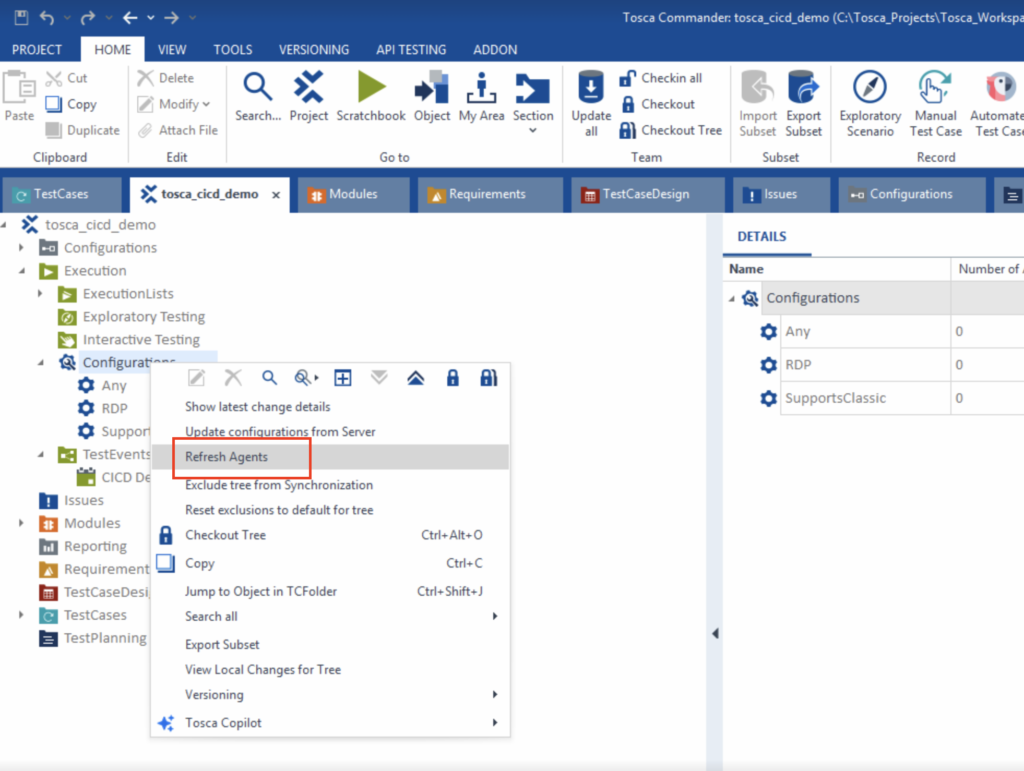
Task: Collapse Configurations in the Details panel
Action: coord(731,298)
